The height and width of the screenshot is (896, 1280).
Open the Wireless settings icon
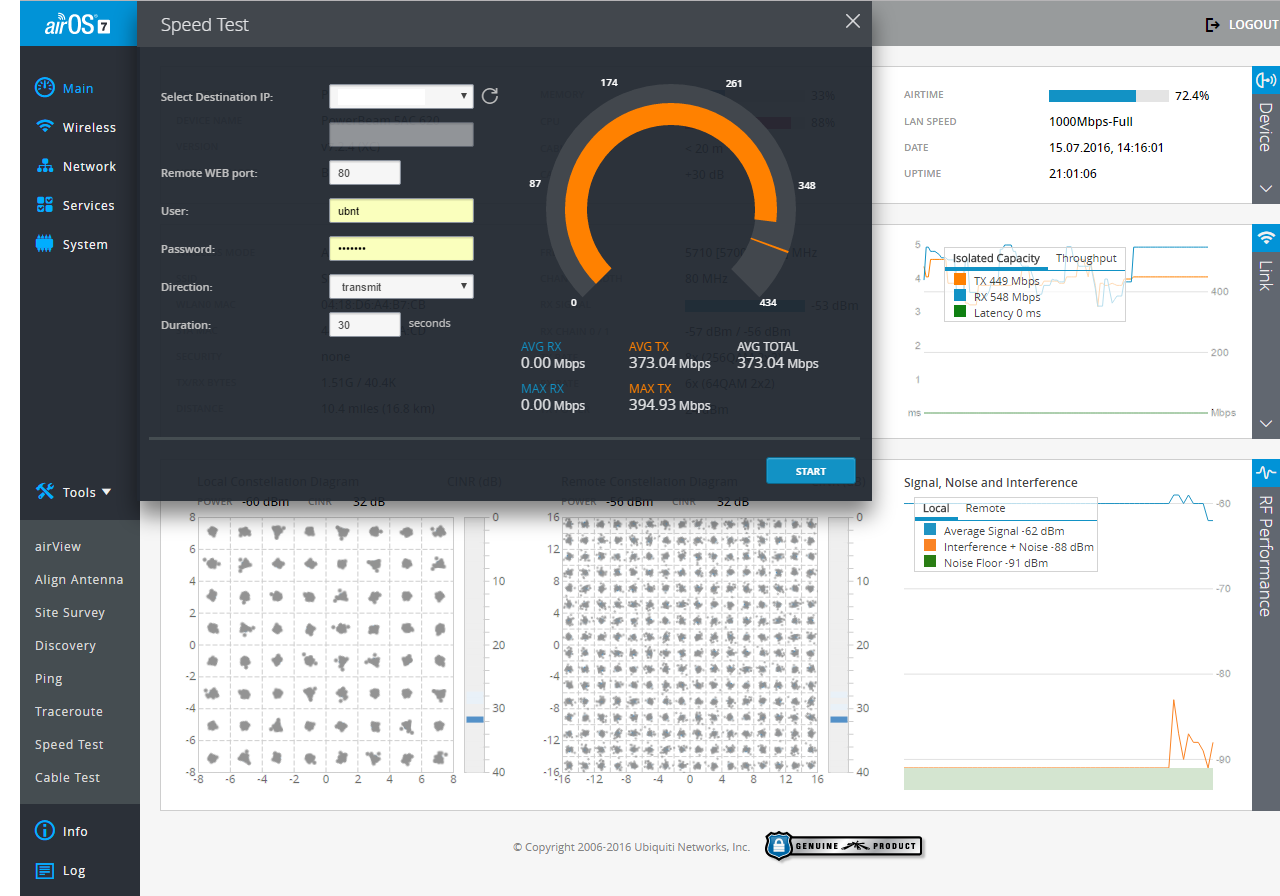[x=44, y=127]
